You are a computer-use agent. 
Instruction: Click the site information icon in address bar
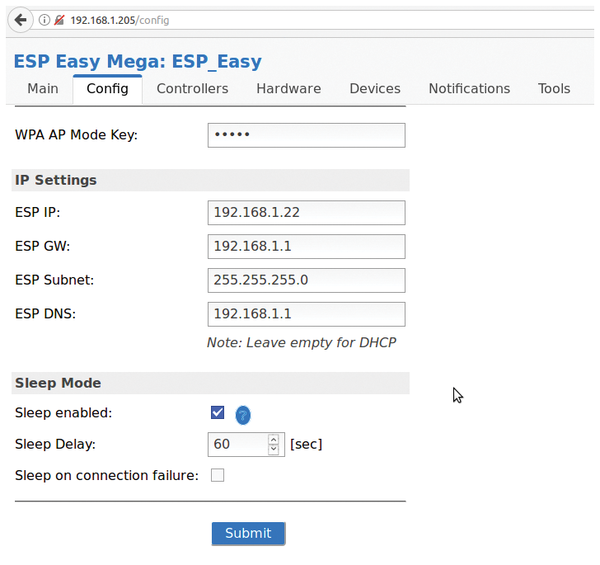44,20
